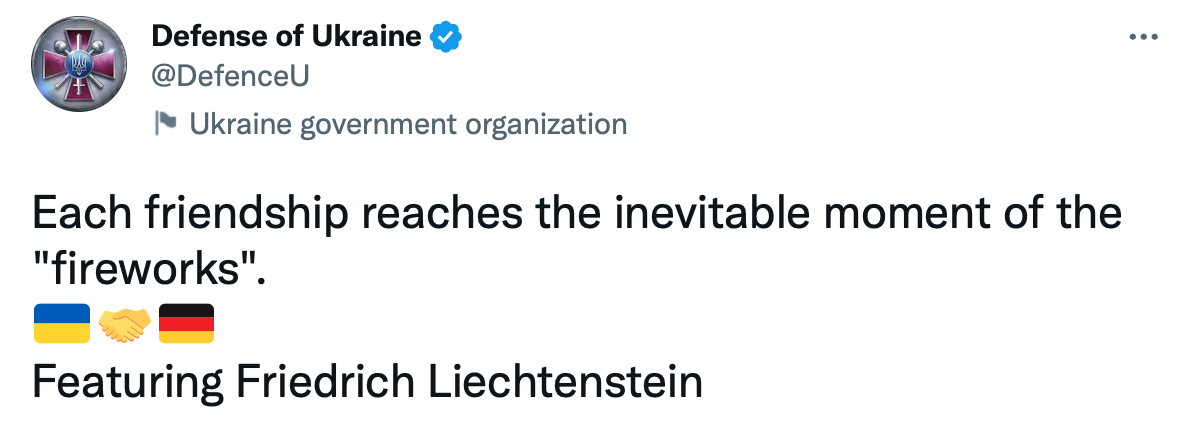Image resolution: width=1184 pixels, height=430 pixels.
Task: Open the Defense of Ukraine profile avatar
Action: pyautogui.click(x=79, y=64)
